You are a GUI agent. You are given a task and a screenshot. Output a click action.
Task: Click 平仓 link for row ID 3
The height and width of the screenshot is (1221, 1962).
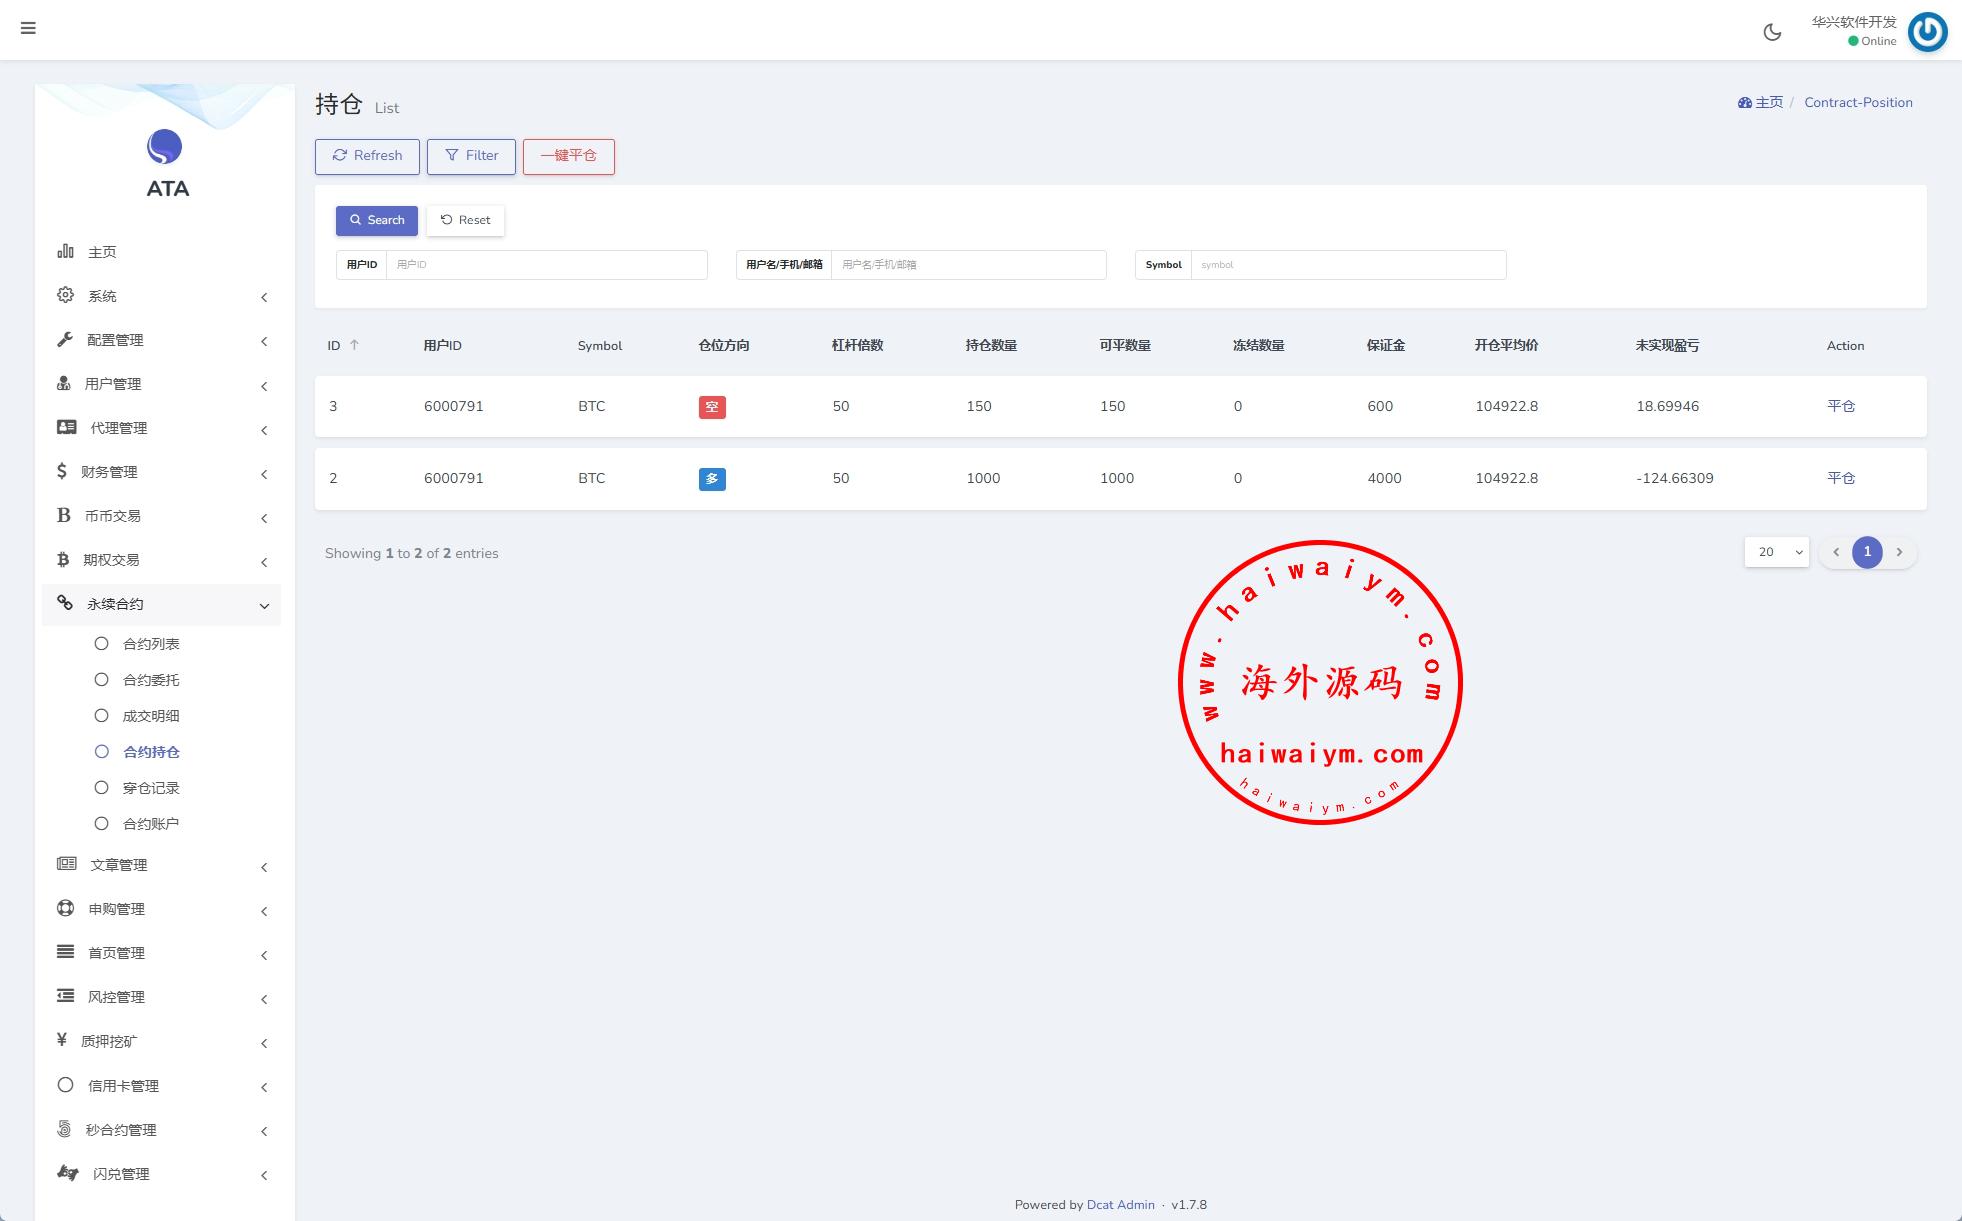1841,406
